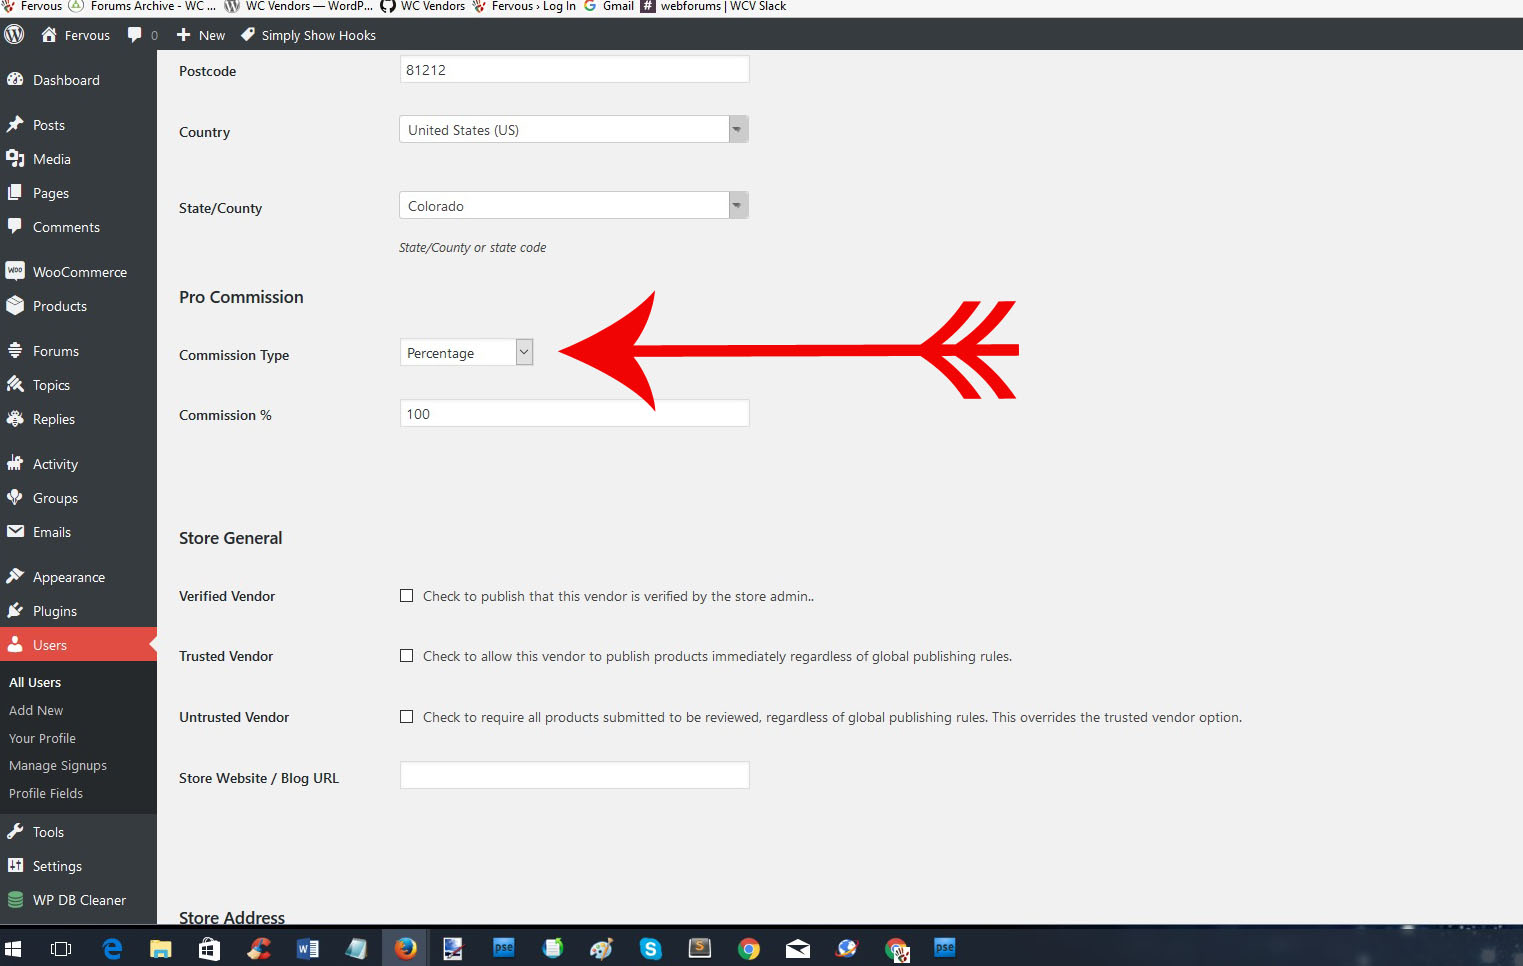Open Forums in the sidebar
This screenshot has height=966, width=1523.
point(55,351)
